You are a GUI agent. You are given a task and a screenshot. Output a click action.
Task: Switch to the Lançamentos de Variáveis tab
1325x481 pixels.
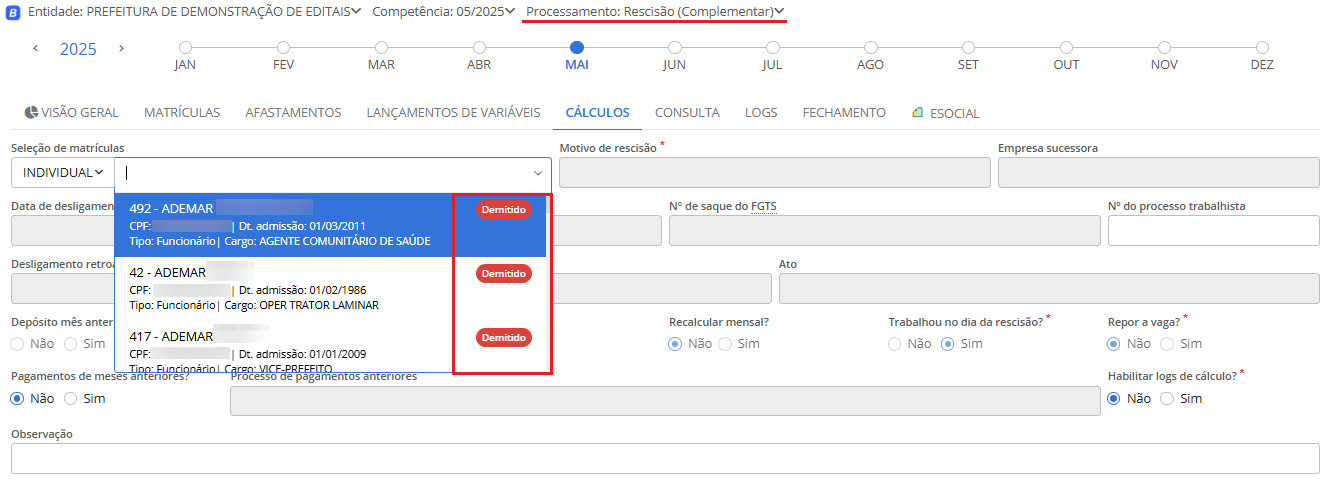pyautogui.click(x=453, y=113)
